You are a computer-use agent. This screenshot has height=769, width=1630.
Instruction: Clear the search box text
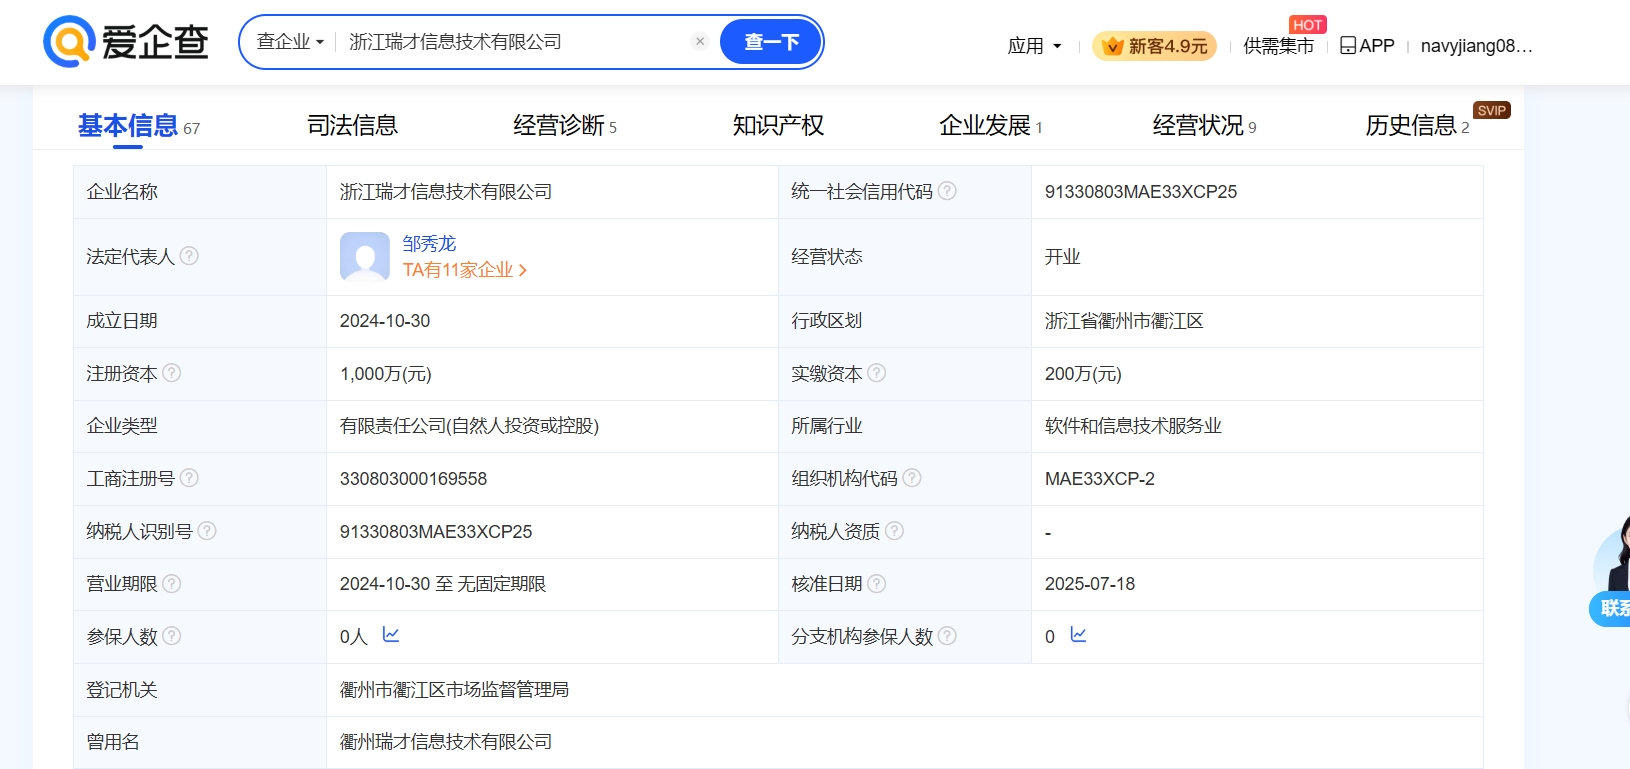(700, 42)
